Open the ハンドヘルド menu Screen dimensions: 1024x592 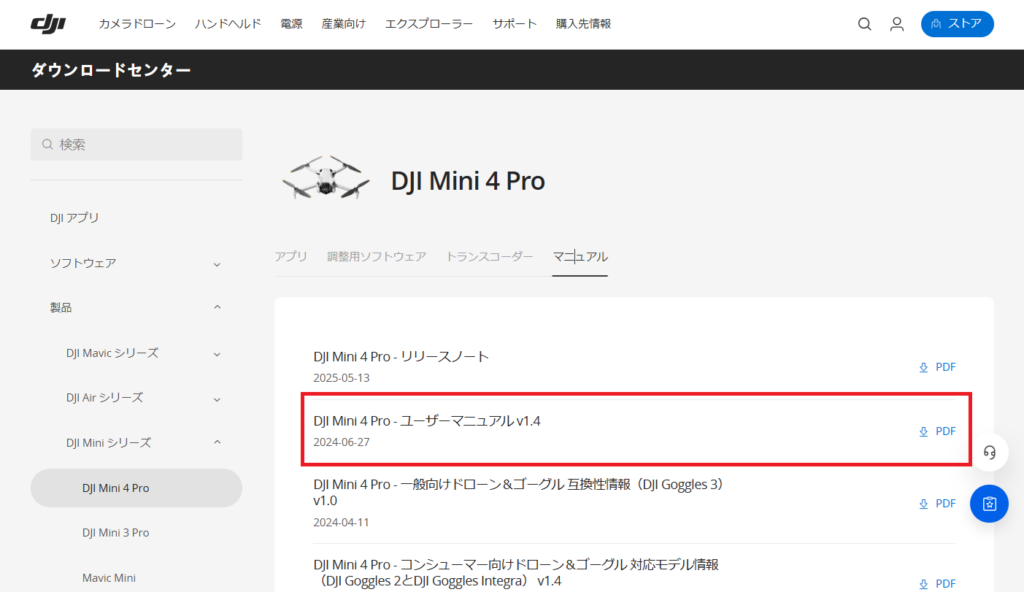(228, 24)
